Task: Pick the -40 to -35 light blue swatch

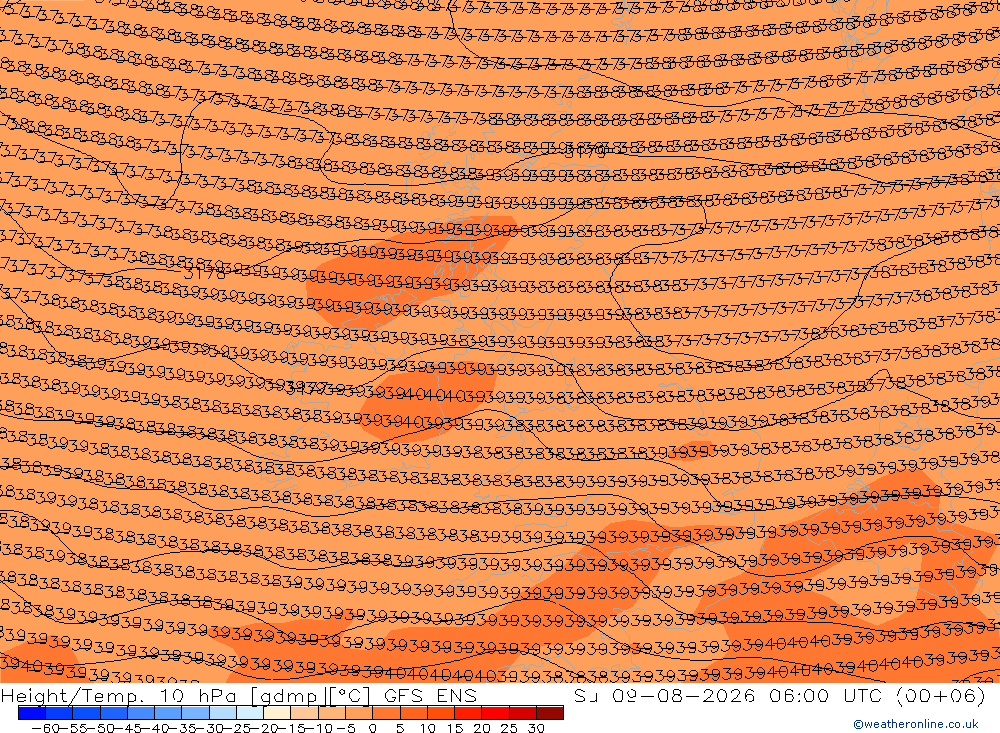Action: (168, 713)
